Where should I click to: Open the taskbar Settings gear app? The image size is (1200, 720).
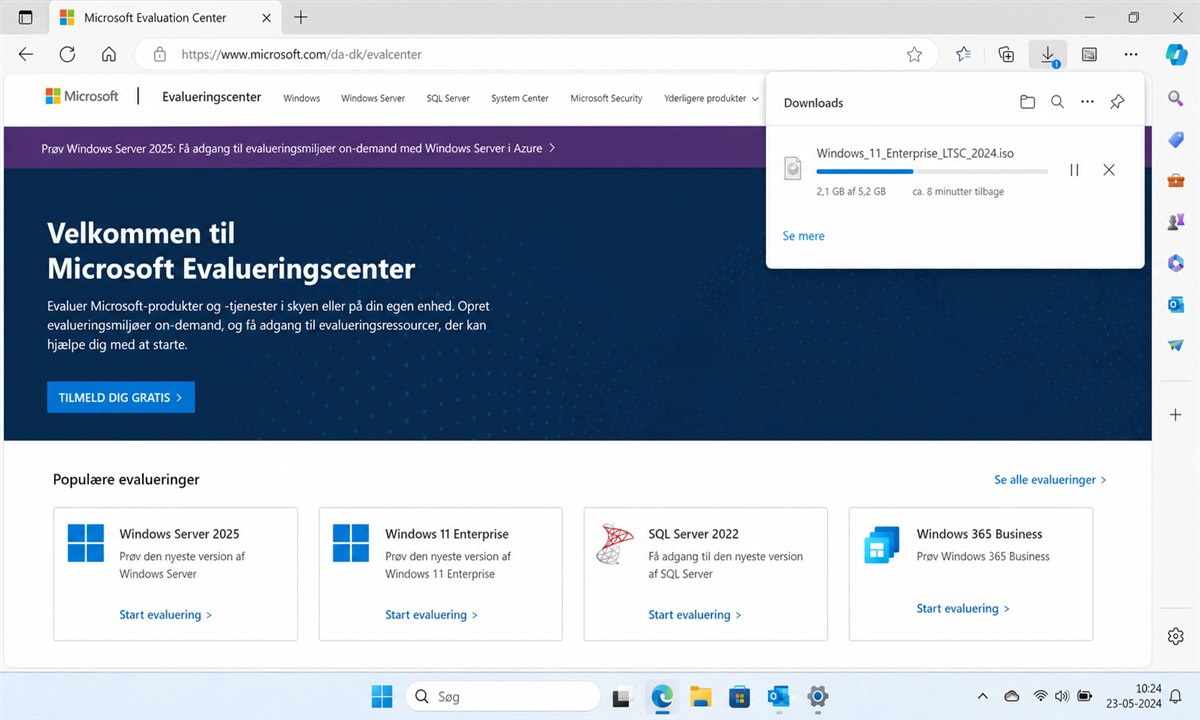tap(818, 696)
